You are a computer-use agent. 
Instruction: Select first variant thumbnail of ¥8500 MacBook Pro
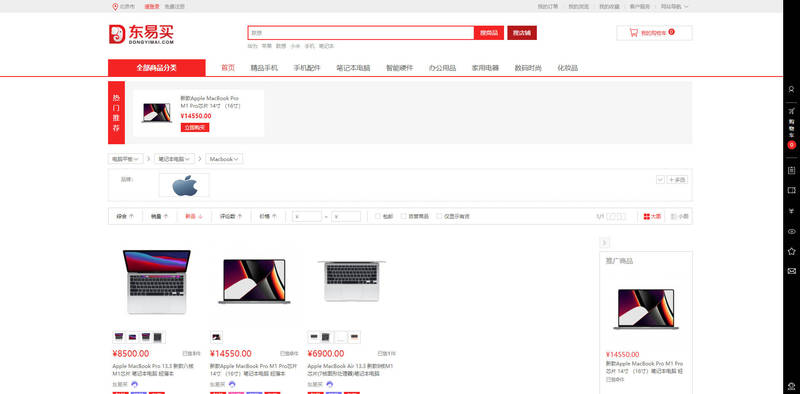[x=119, y=337]
